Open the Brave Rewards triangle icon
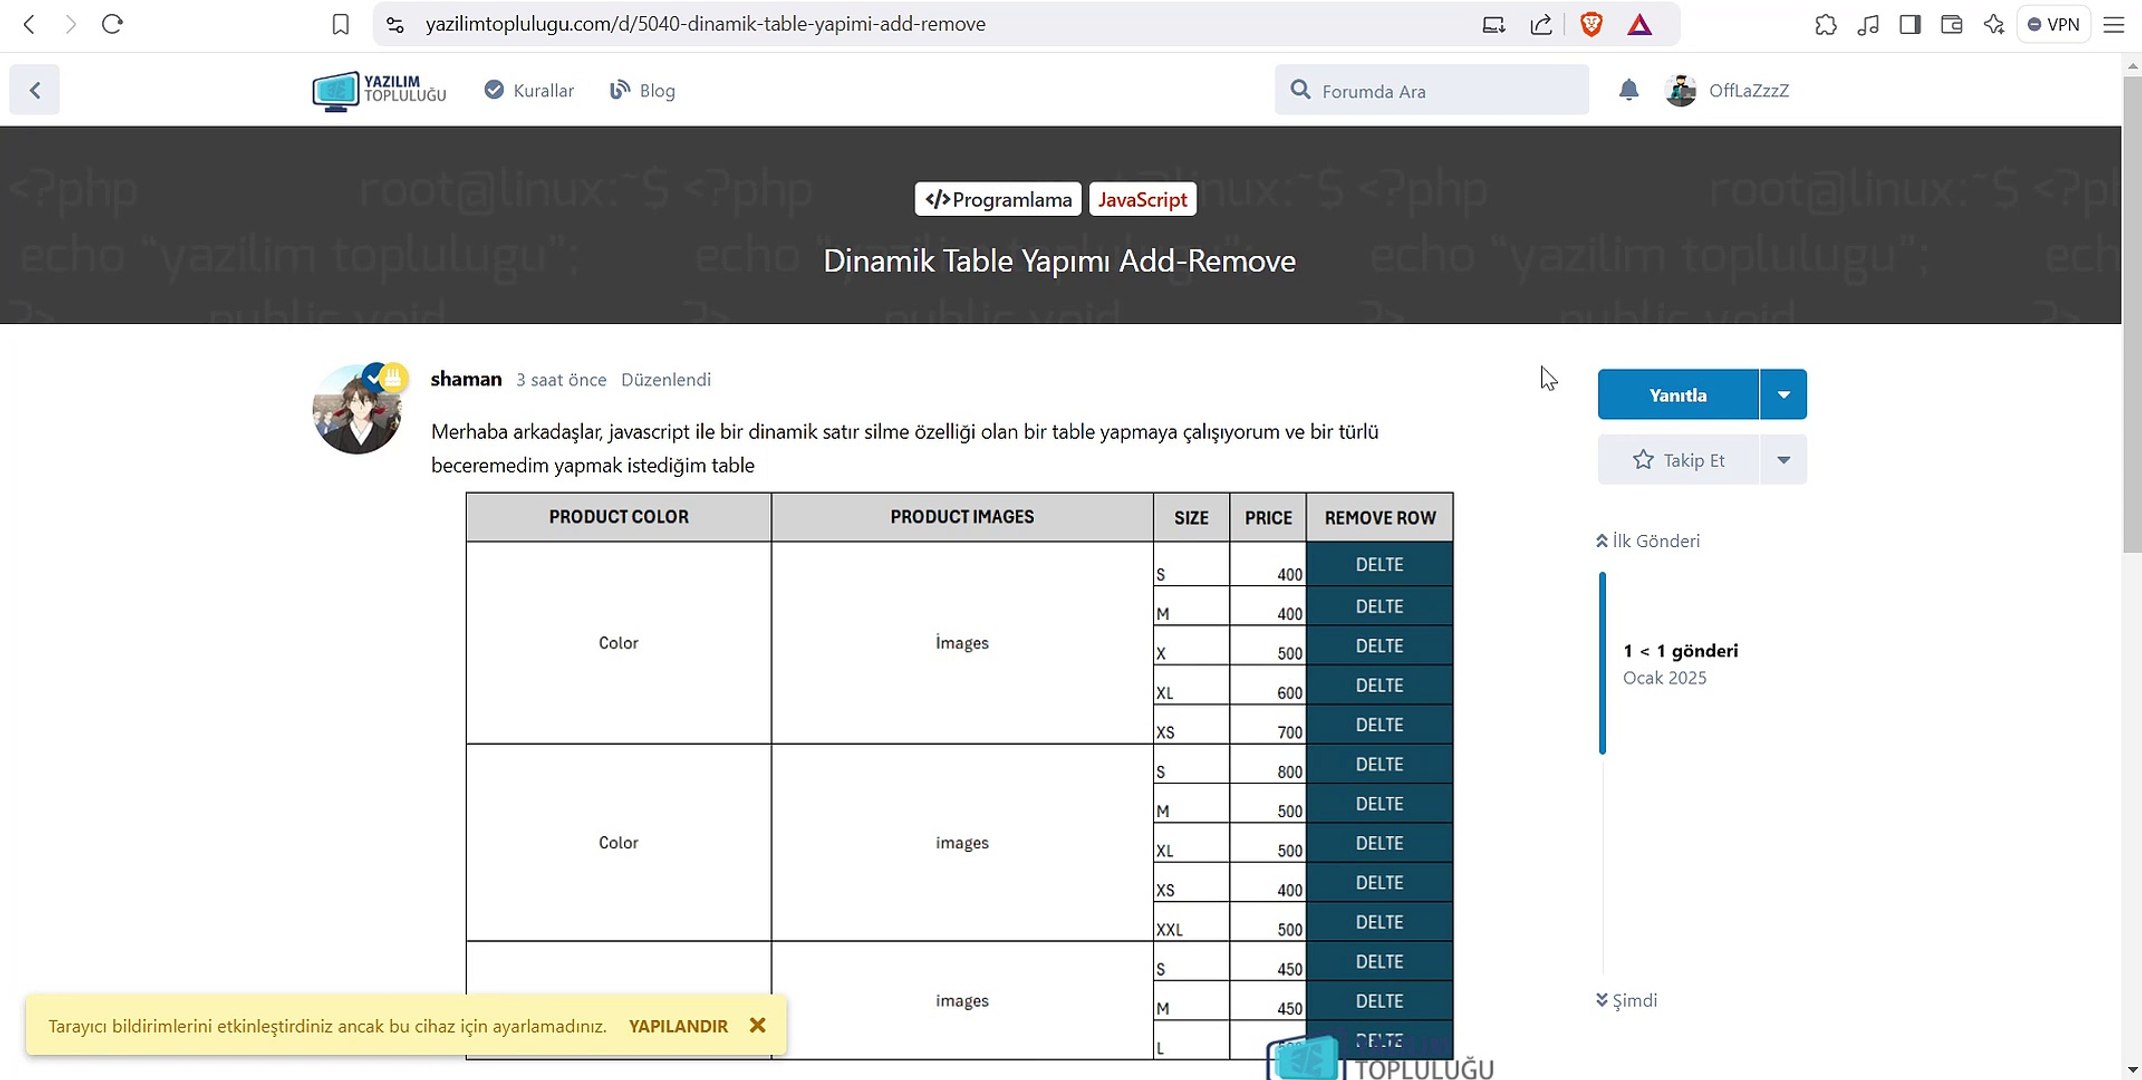This screenshot has width=2142, height=1080. [x=1639, y=23]
